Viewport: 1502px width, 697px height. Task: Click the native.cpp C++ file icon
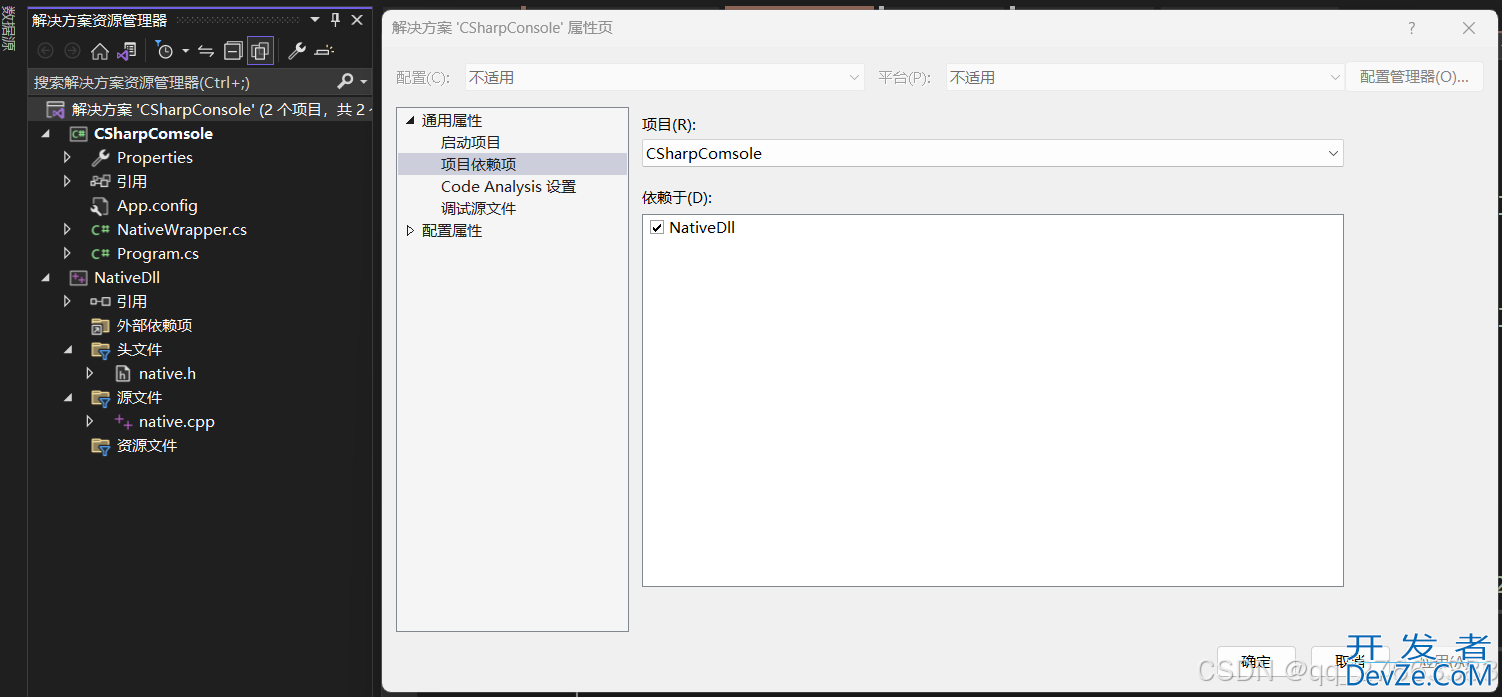pos(123,421)
